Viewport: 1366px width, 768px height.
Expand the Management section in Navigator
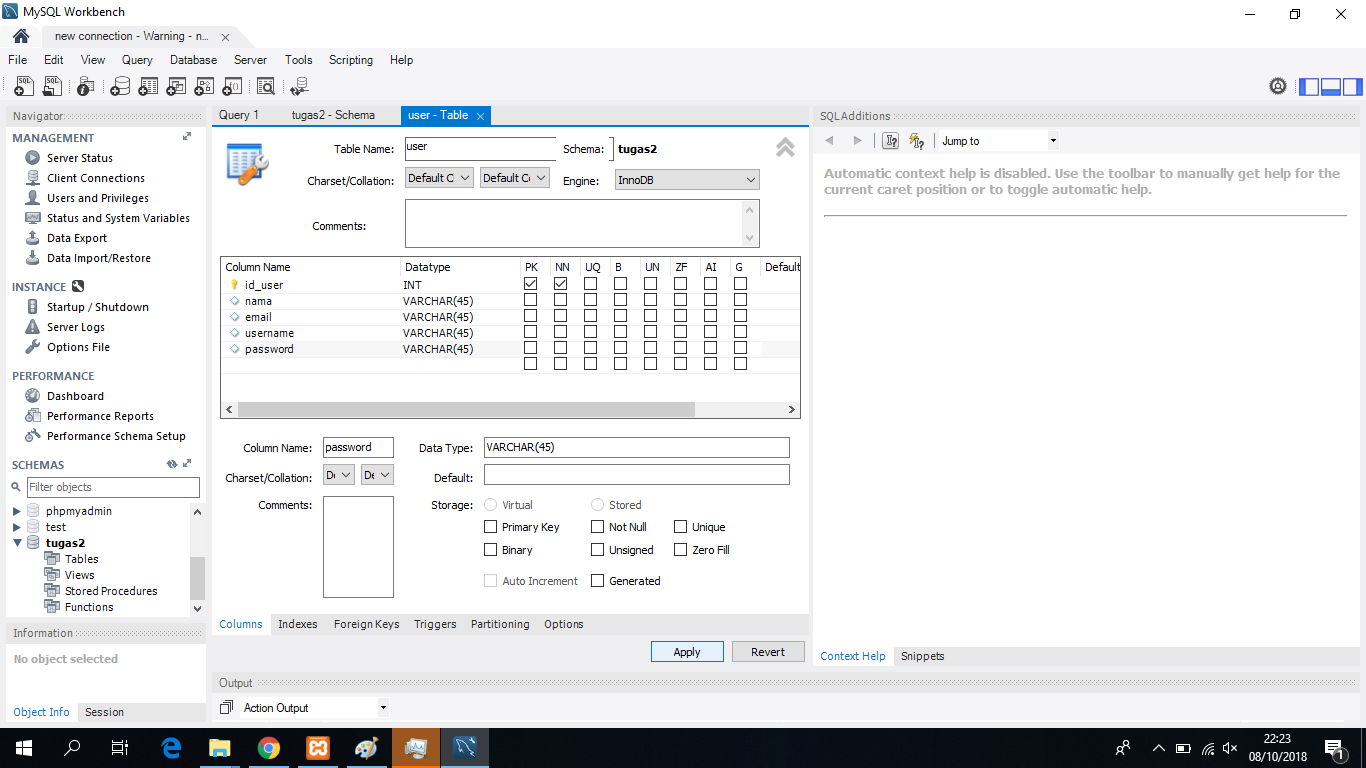coord(187,137)
